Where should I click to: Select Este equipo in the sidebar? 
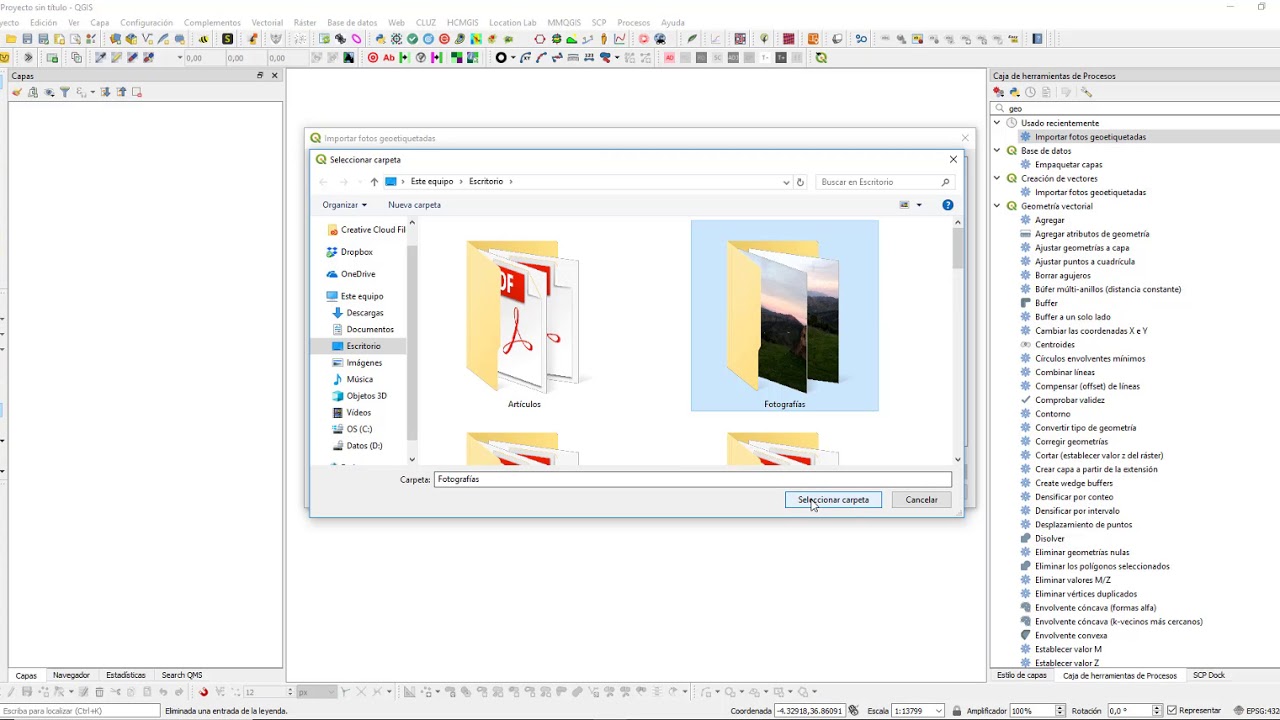pos(355,296)
